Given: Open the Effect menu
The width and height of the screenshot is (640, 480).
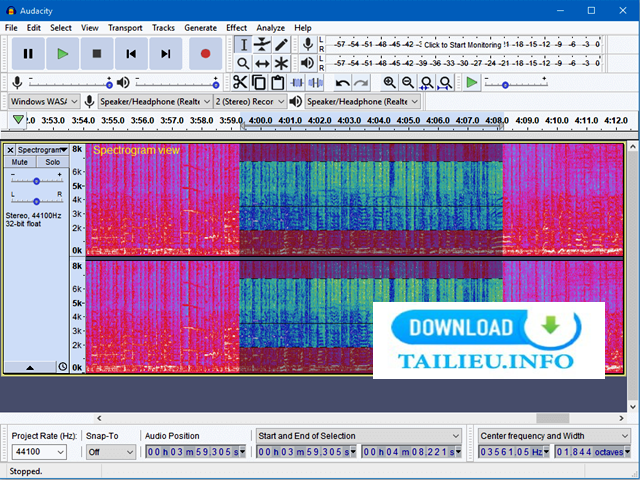Looking at the screenshot, I should [x=236, y=28].
